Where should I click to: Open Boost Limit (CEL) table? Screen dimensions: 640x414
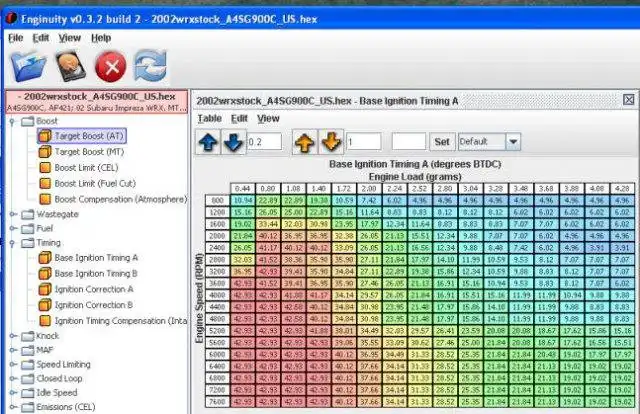[79, 168]
